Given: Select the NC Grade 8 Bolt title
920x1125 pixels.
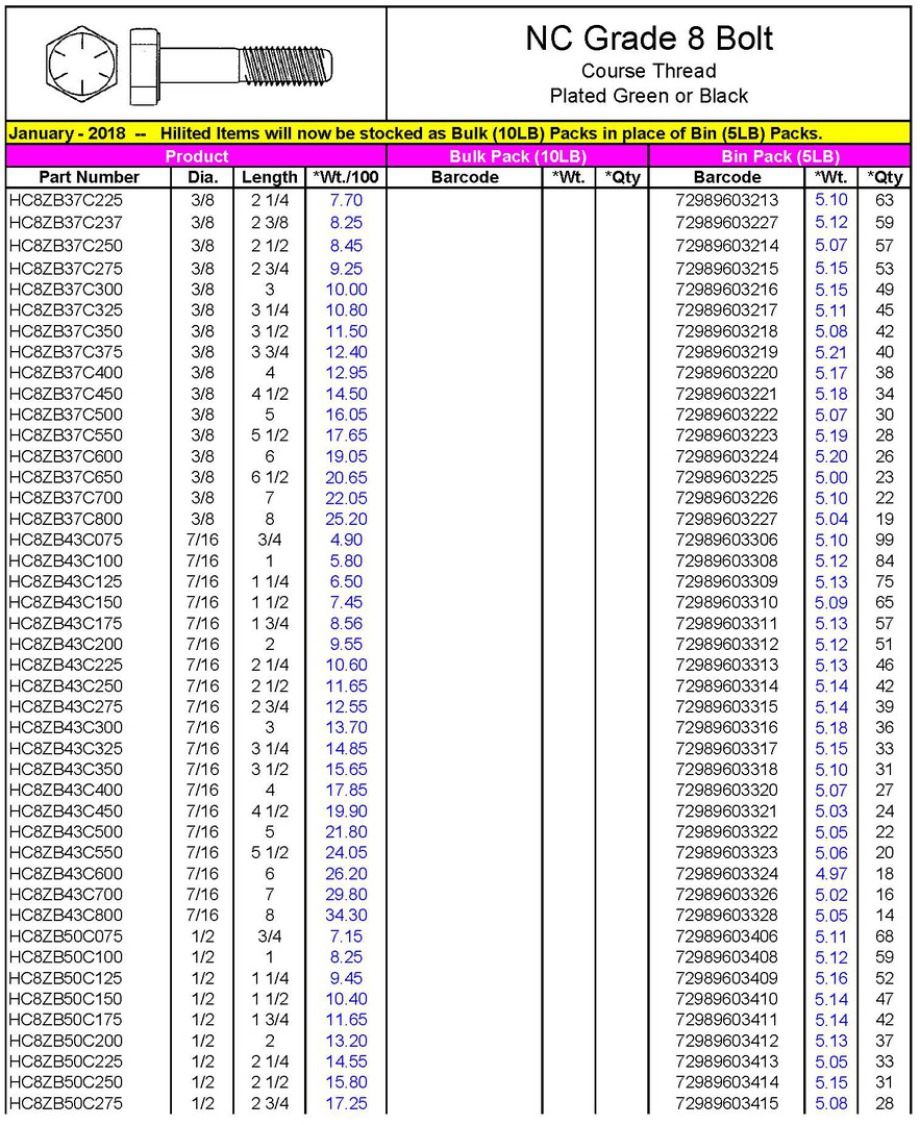Looking at the screenshot, I should 649,39.
